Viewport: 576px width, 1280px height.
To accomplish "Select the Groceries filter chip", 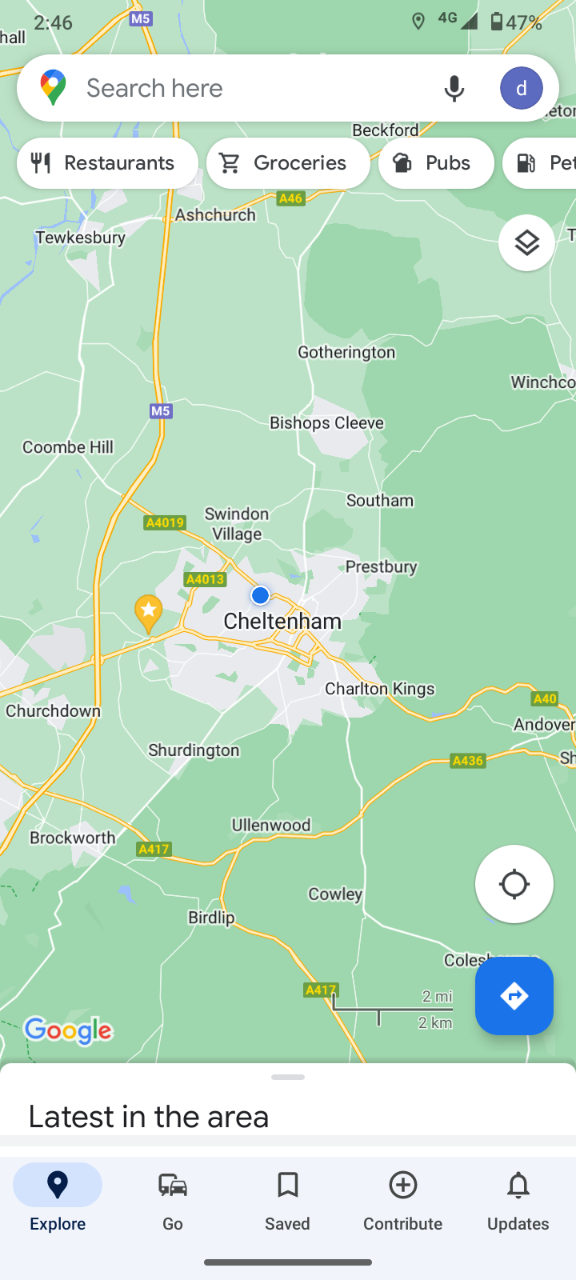I will coord(288,163).
